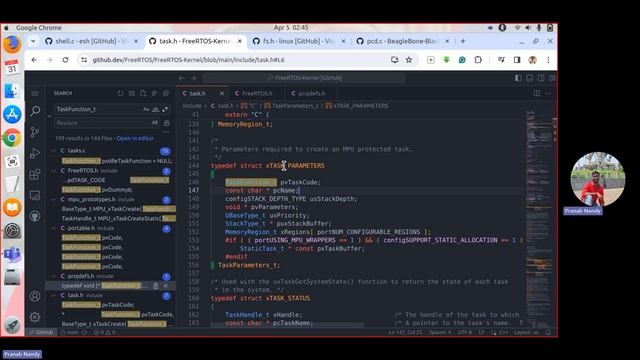Bookmark this page with the star icon

409,60
